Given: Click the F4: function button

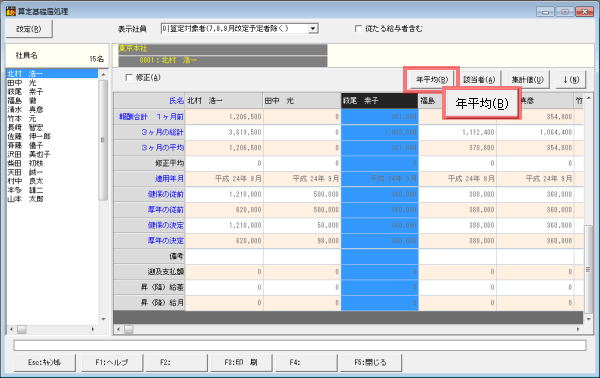Looking at the screenshot, I should 306,362.
